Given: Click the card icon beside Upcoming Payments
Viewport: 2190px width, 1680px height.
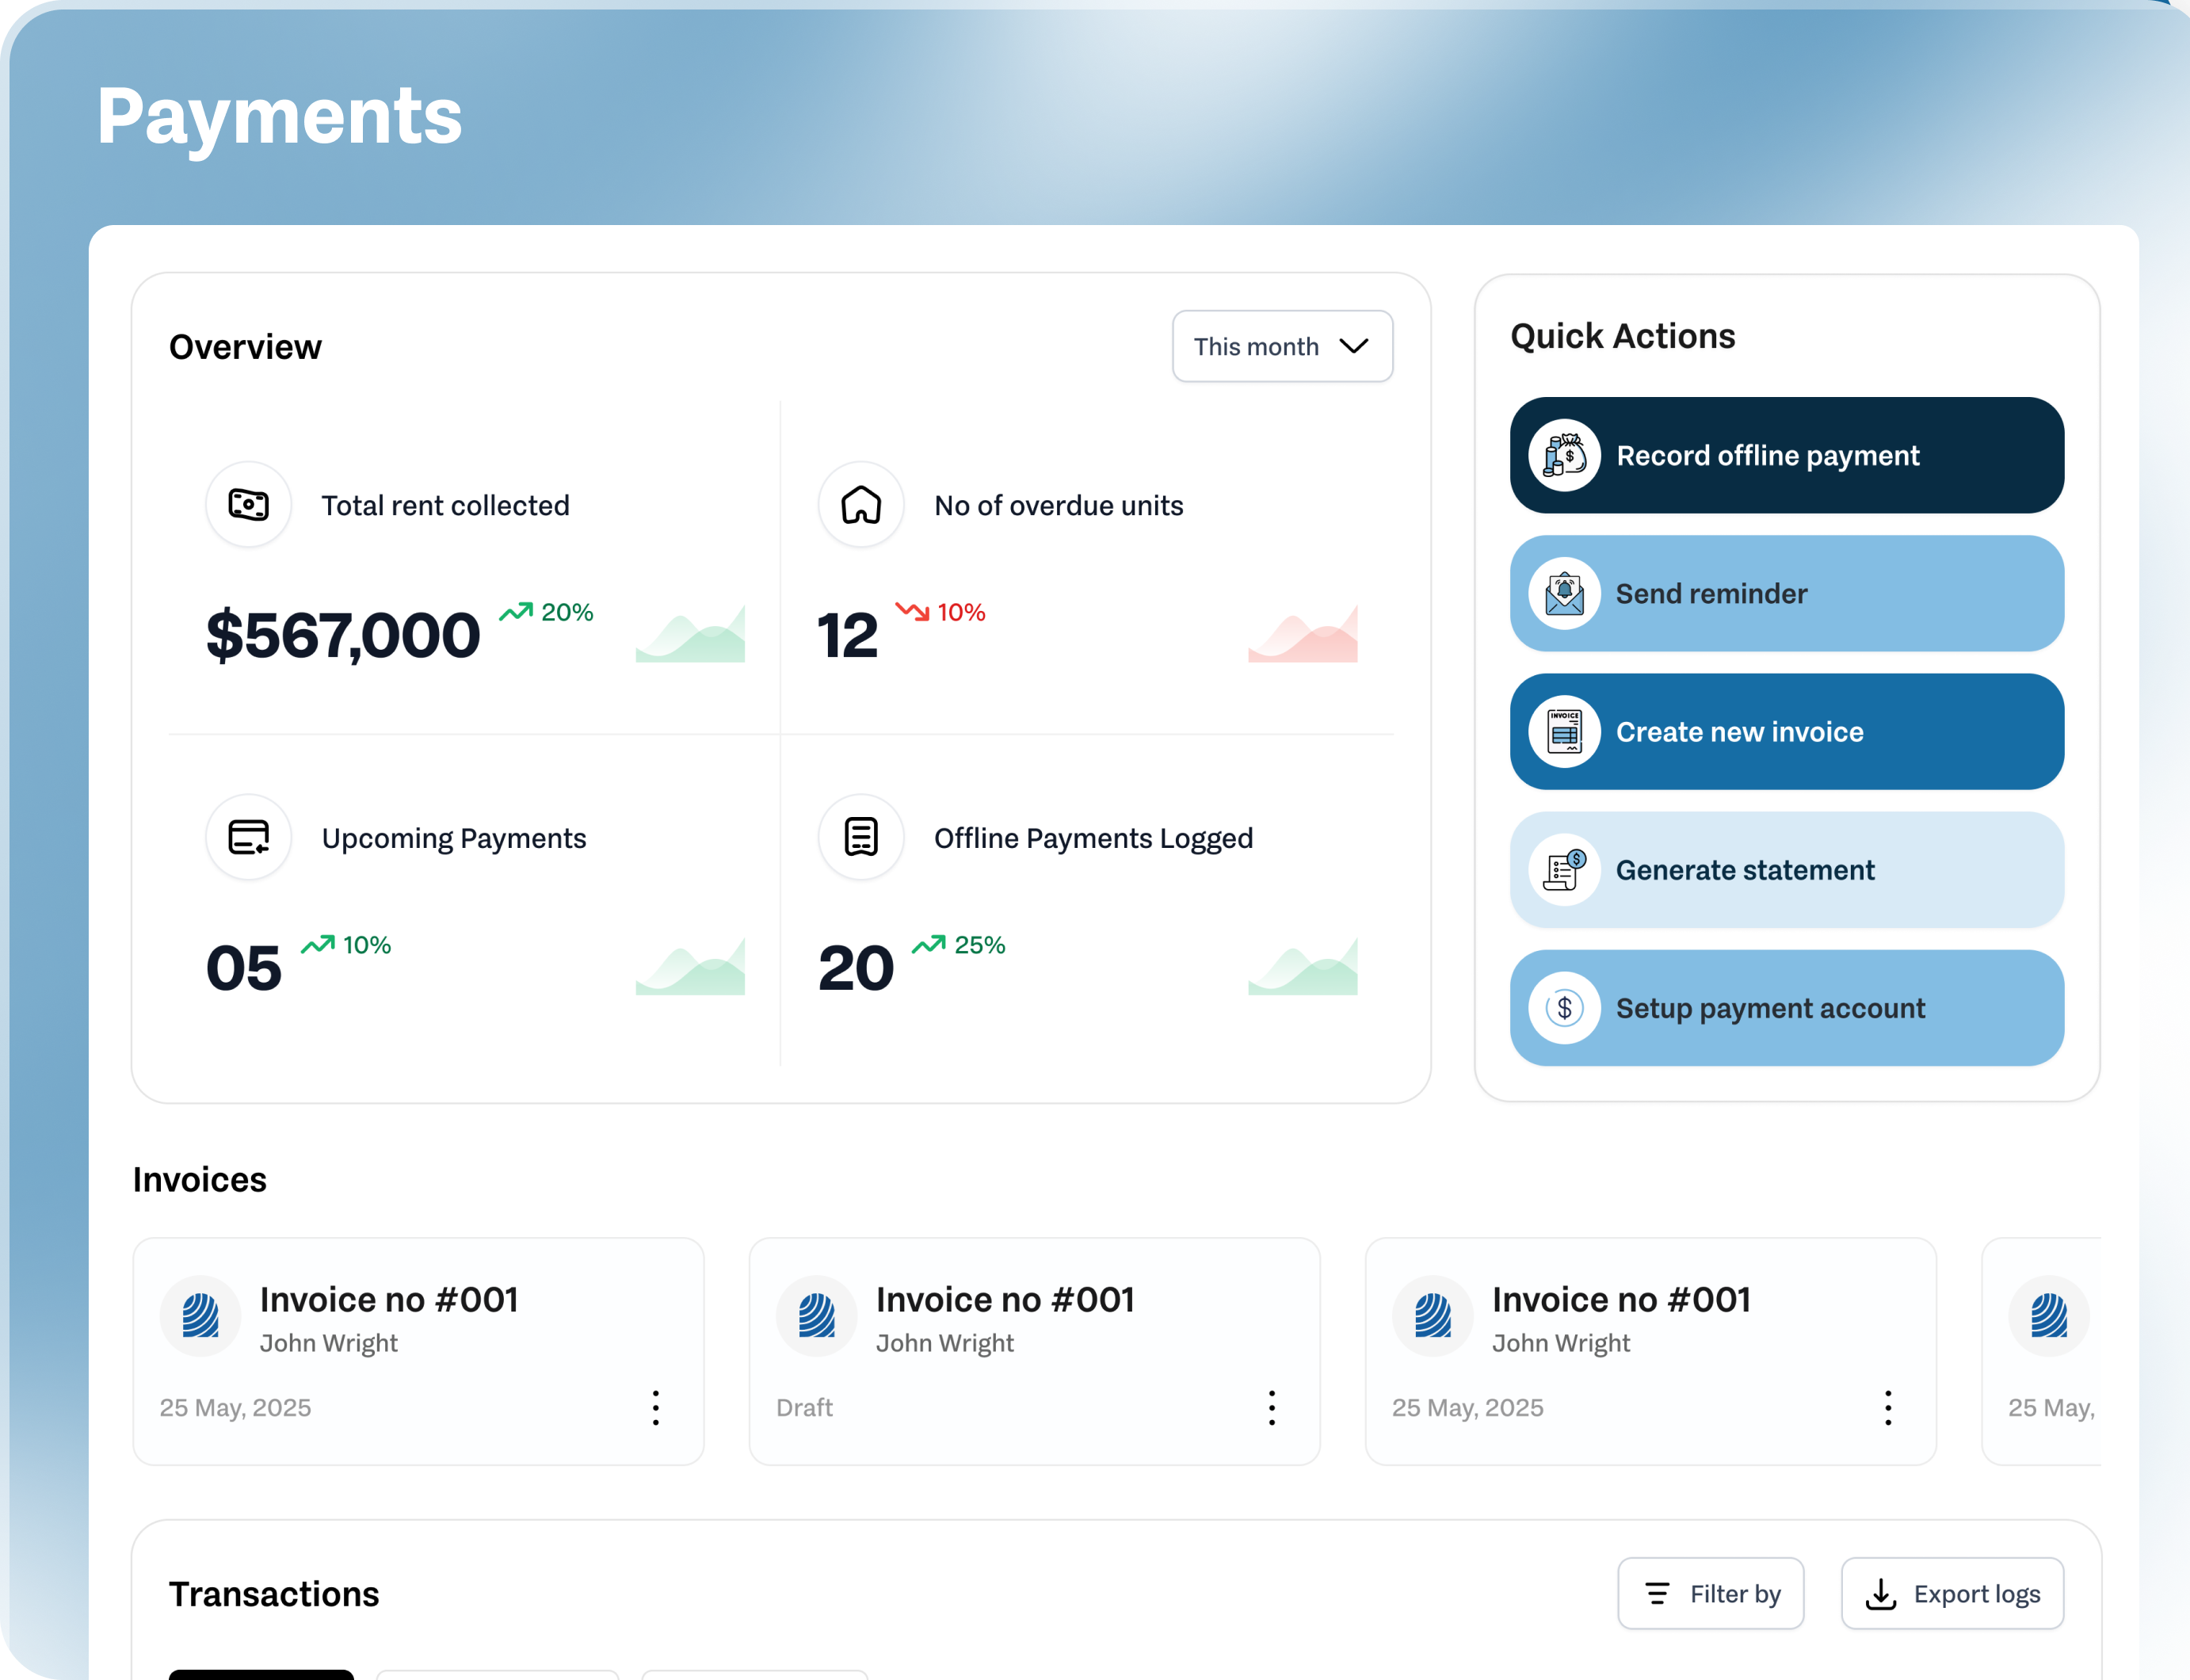Looking at the screenshot, I should click(248, 837).
